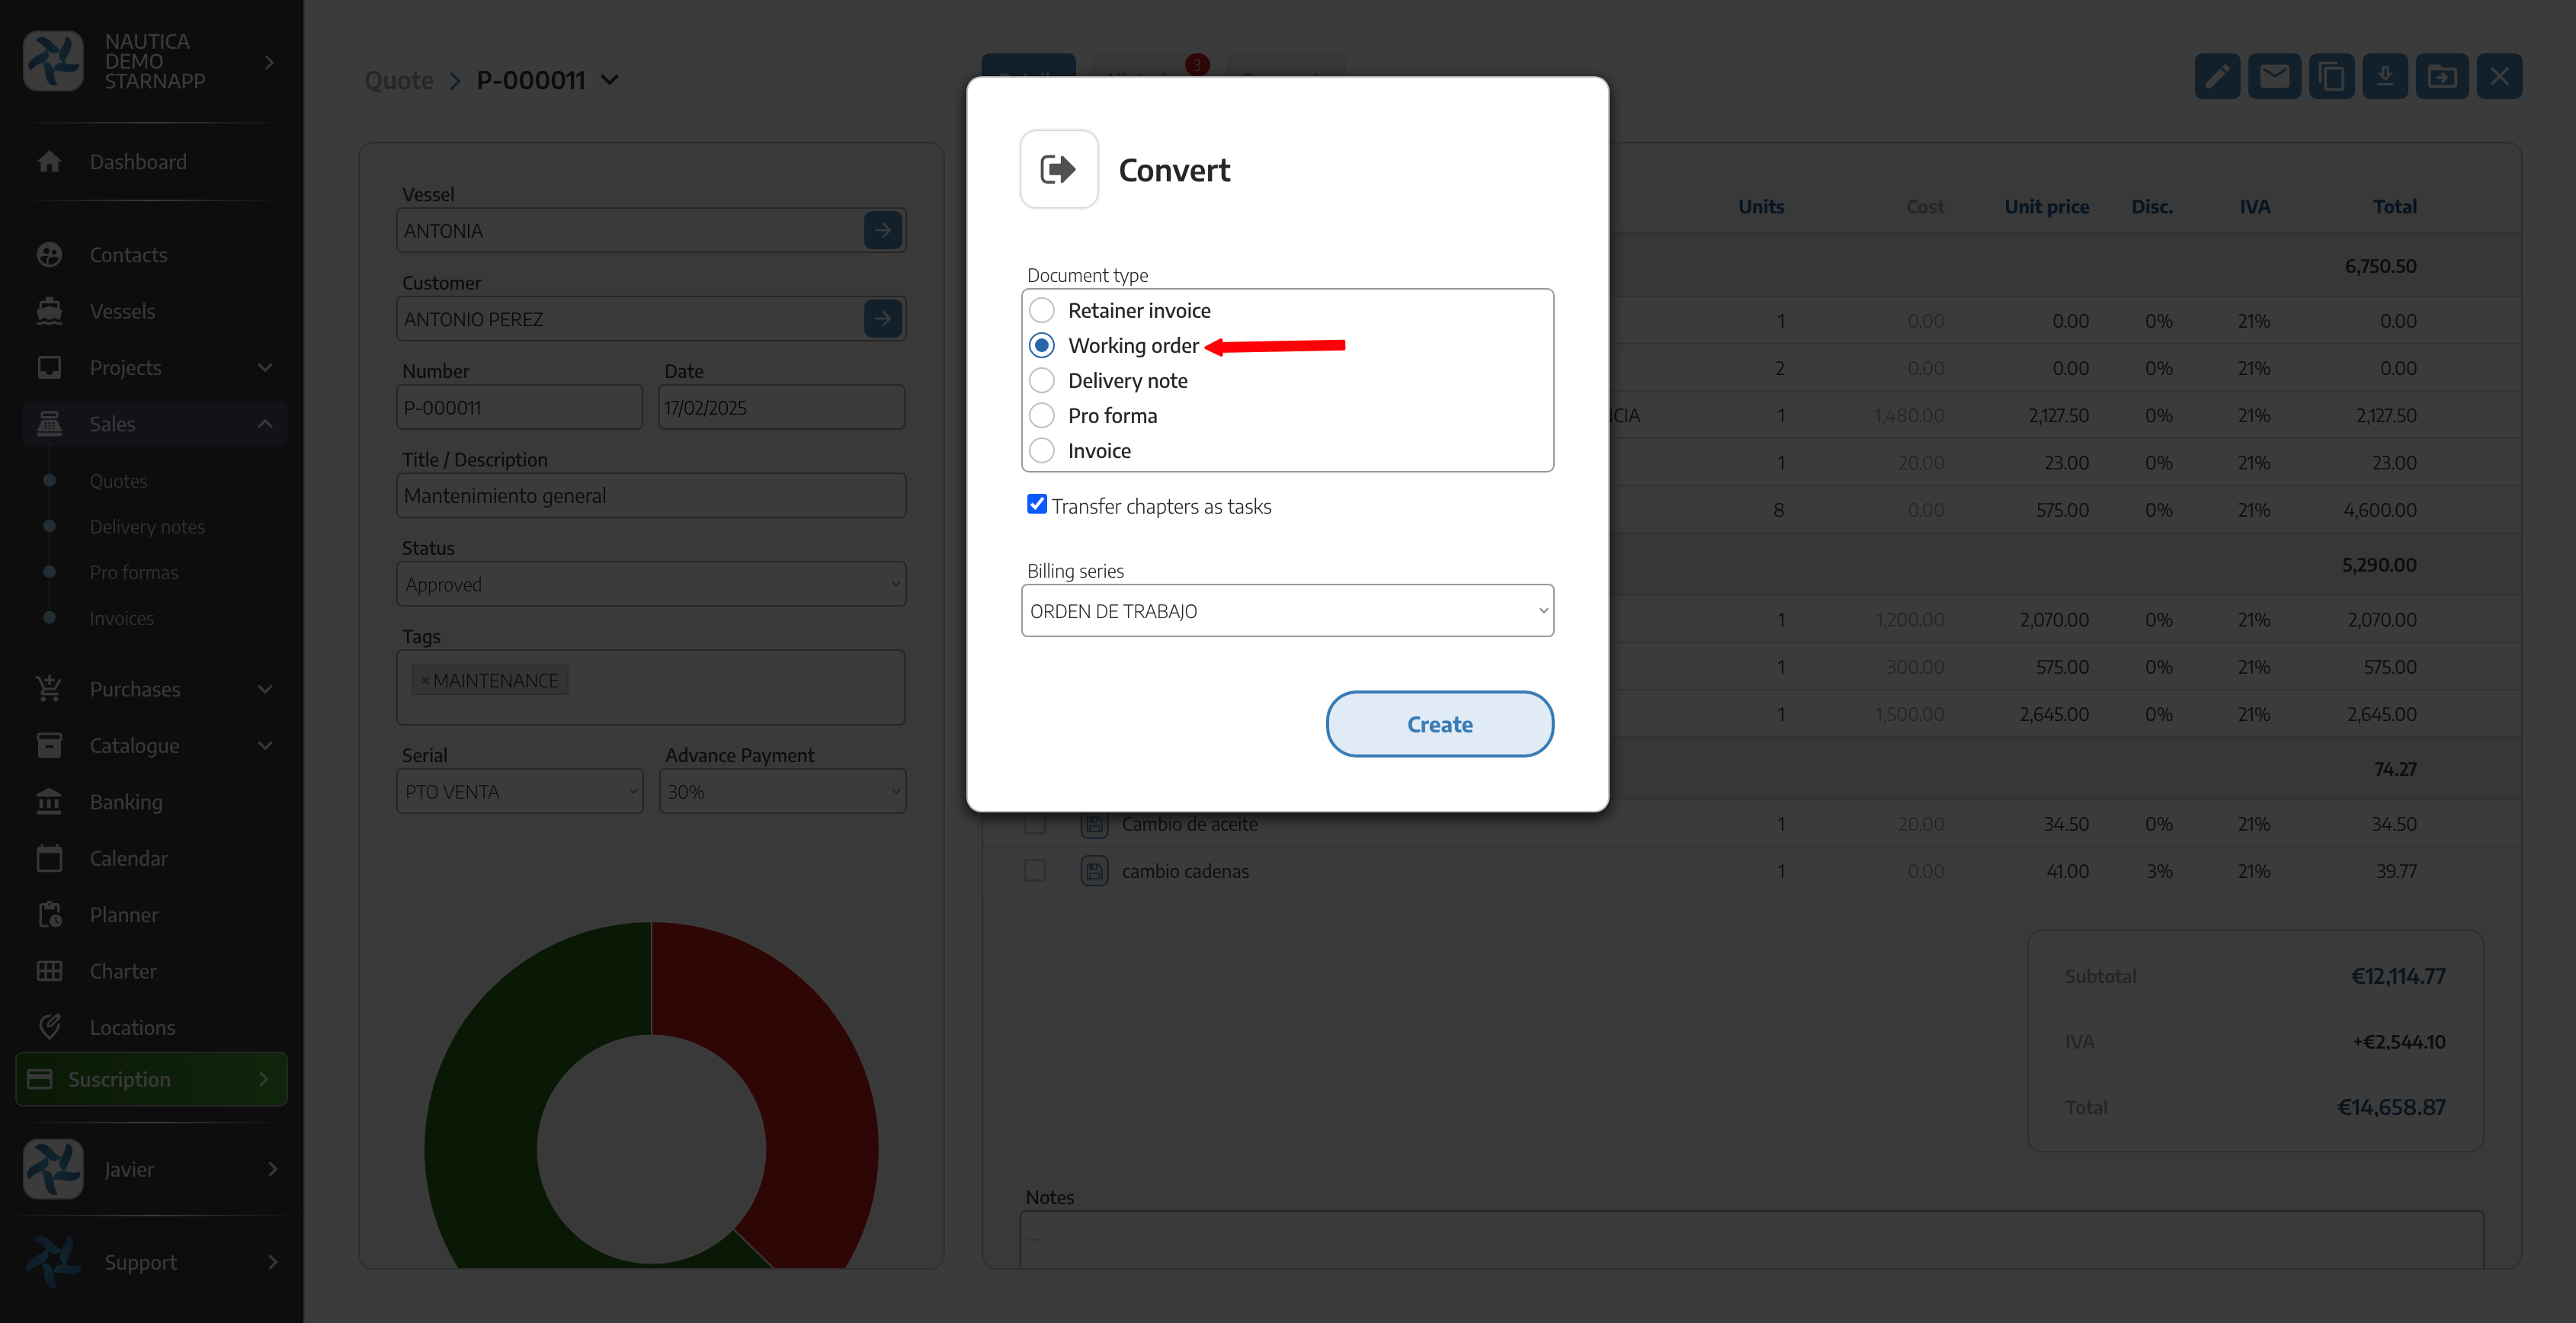Open Banking from the sidebar

(x=126, y=802)
